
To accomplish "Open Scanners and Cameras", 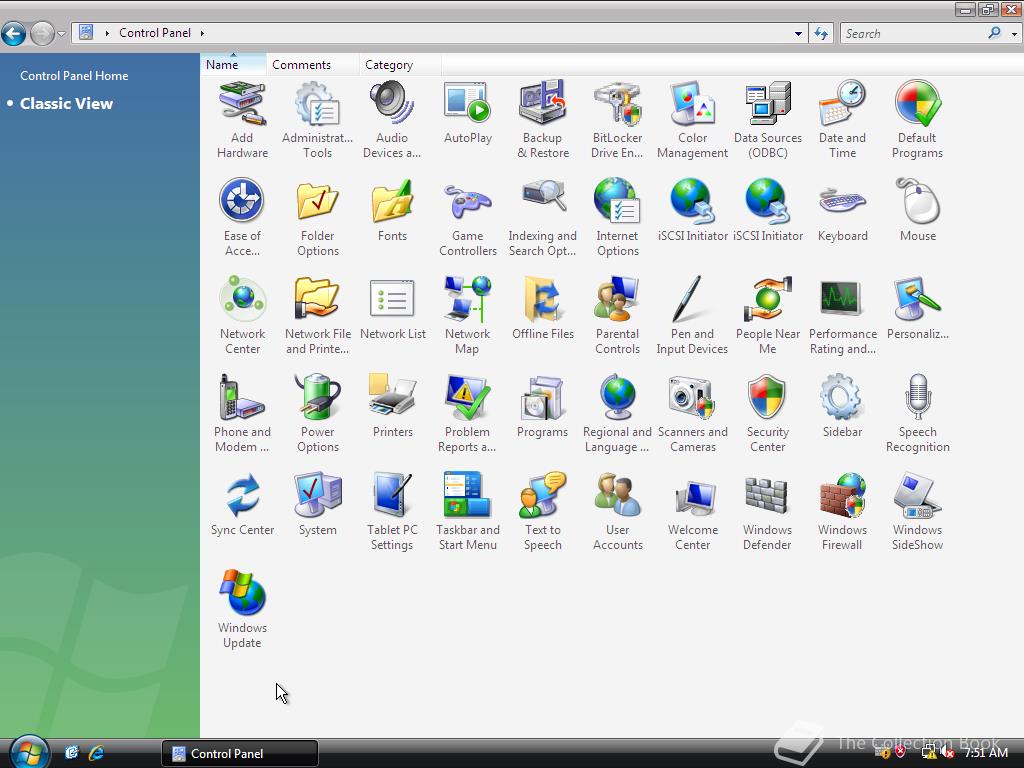I will 692,413.
